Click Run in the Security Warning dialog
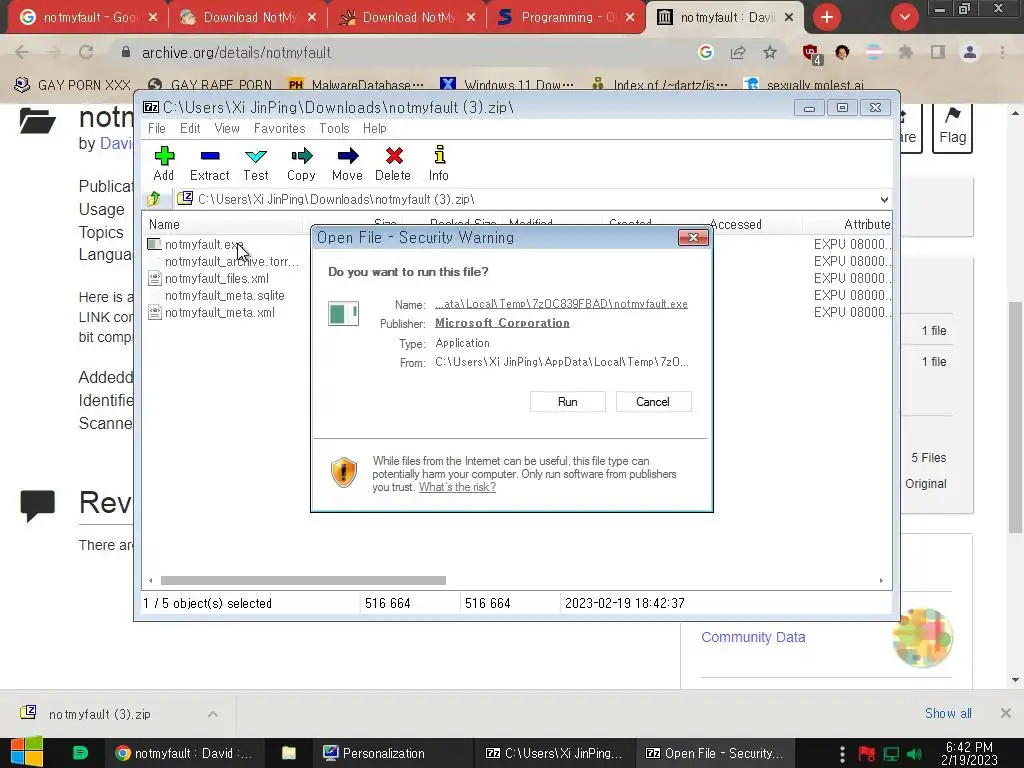The image size is (1024, 768). (568, 402)
